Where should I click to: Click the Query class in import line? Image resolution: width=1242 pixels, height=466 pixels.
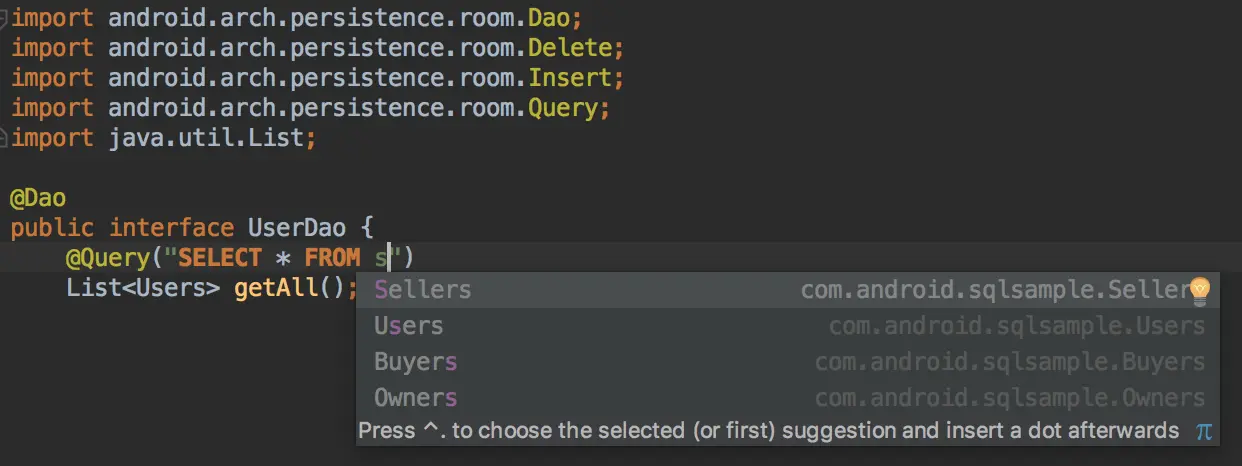pyautogui.click(x=568, y=108)
